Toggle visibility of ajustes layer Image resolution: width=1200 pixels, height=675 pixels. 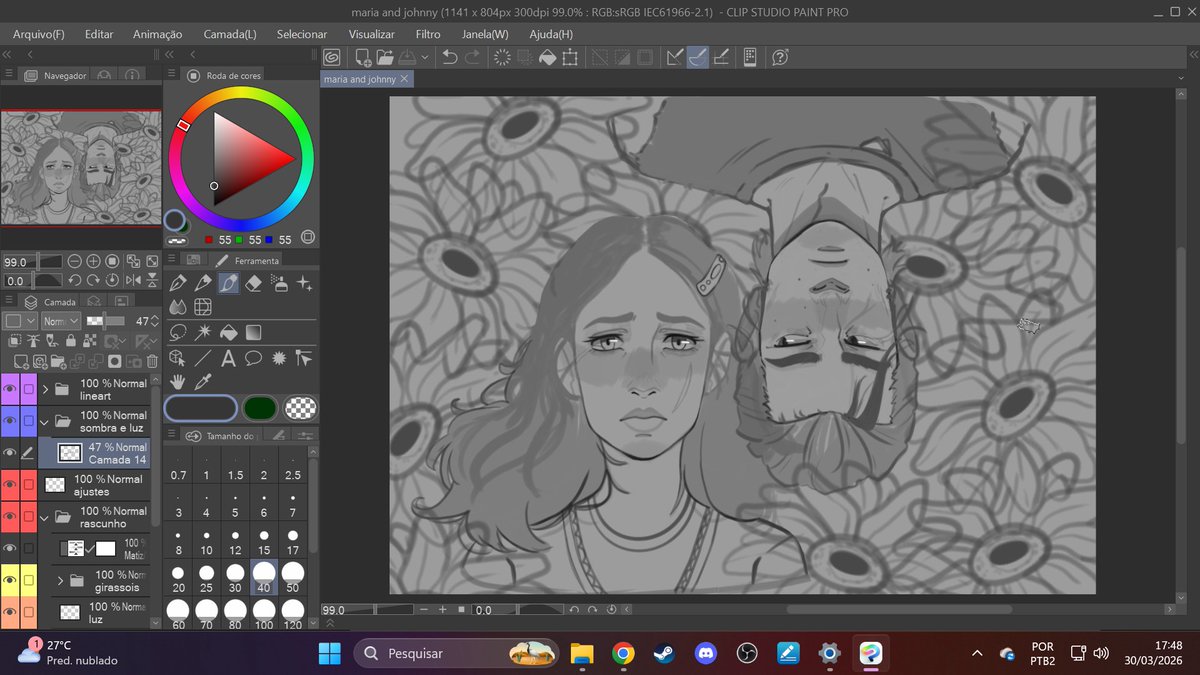coord(11,485)
